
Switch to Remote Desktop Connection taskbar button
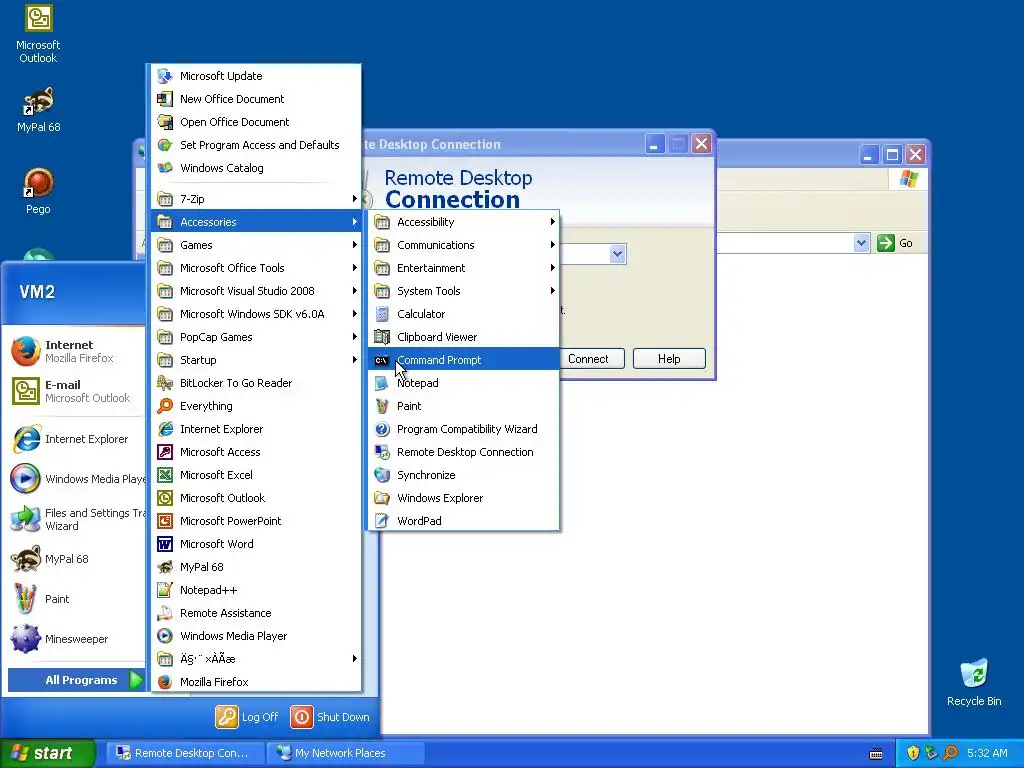[186, 753]
